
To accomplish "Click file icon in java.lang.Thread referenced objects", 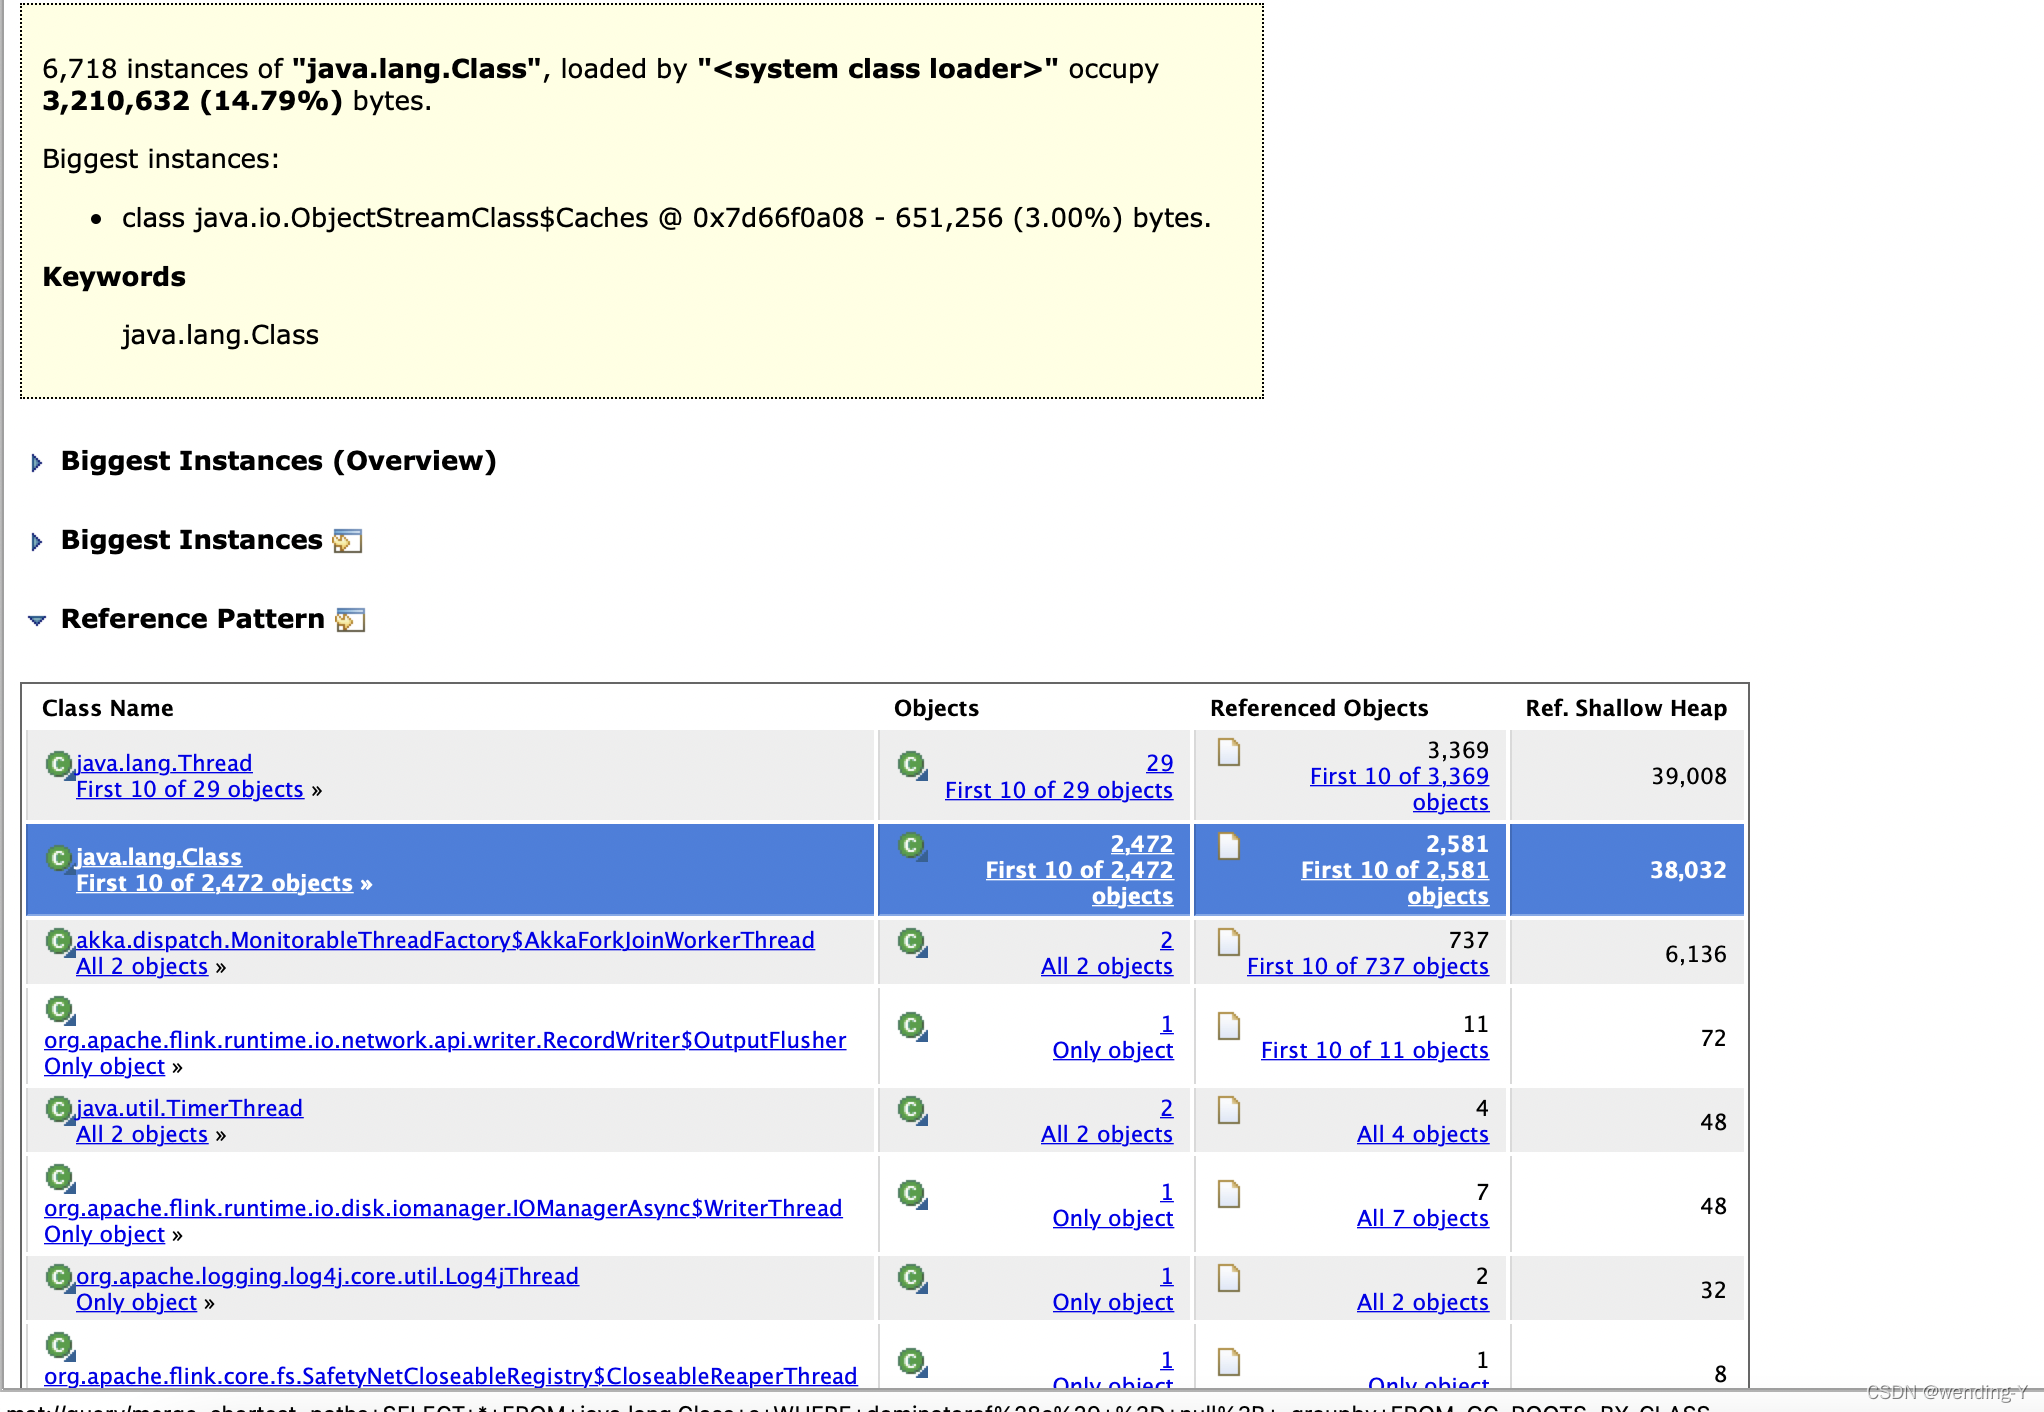I will tap(1229, 752).
